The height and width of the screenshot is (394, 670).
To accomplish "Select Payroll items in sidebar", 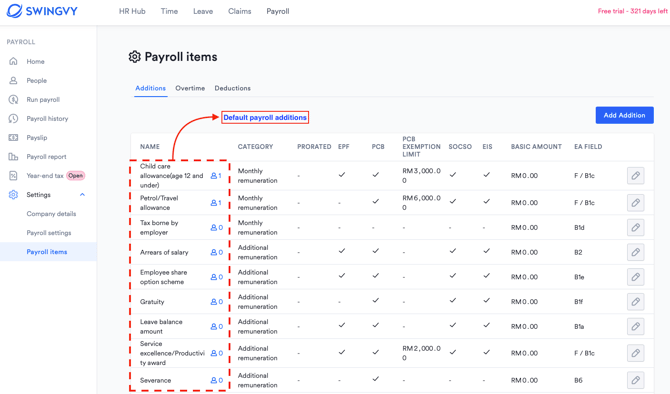I will (x=48, y=252).
